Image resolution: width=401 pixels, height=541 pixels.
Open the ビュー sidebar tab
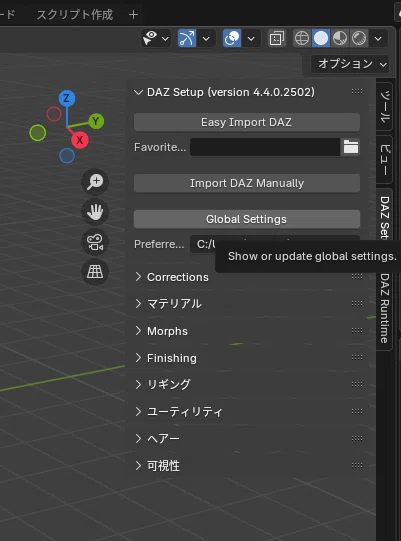[384, 159]
